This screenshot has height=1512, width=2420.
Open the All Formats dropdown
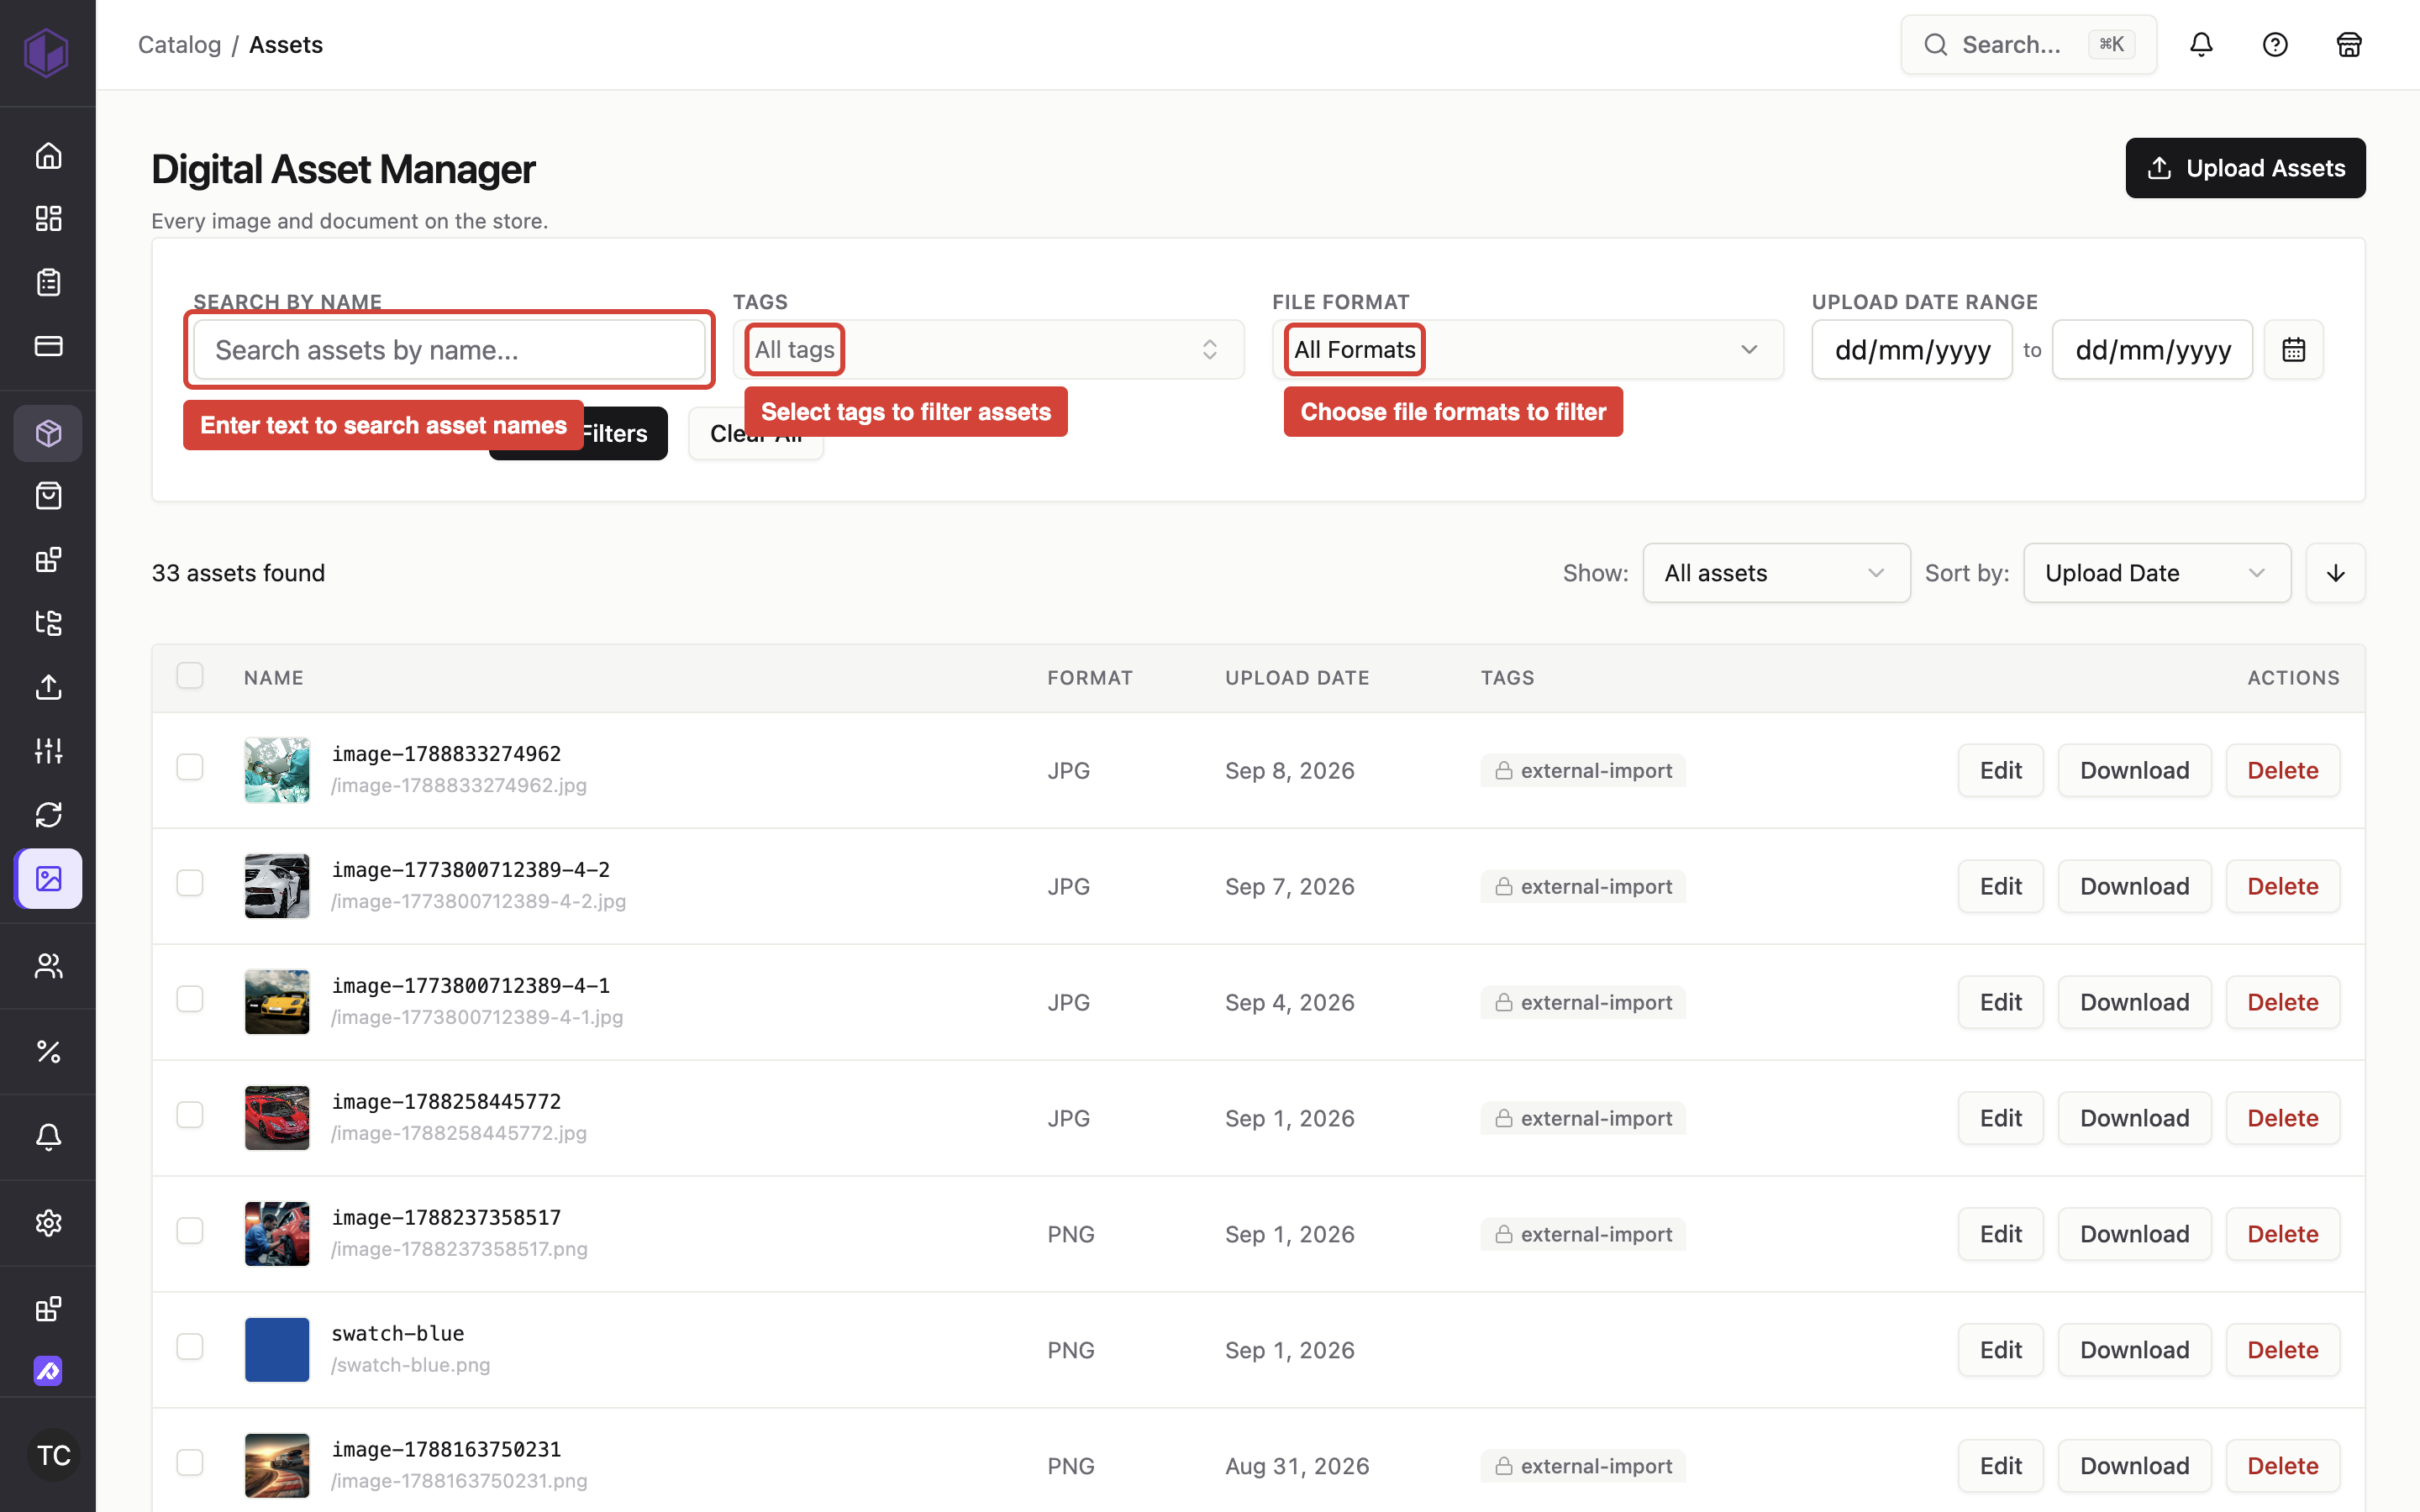pos(1527,349)
